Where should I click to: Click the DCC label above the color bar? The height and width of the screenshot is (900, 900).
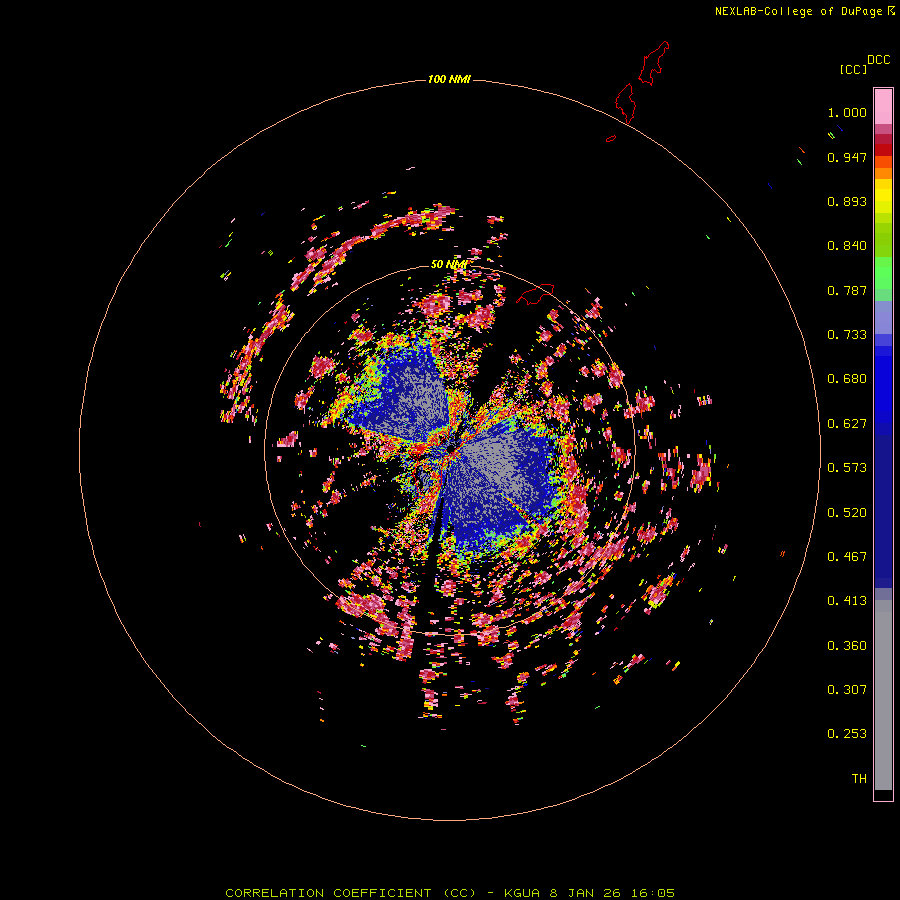coord(879,60)
